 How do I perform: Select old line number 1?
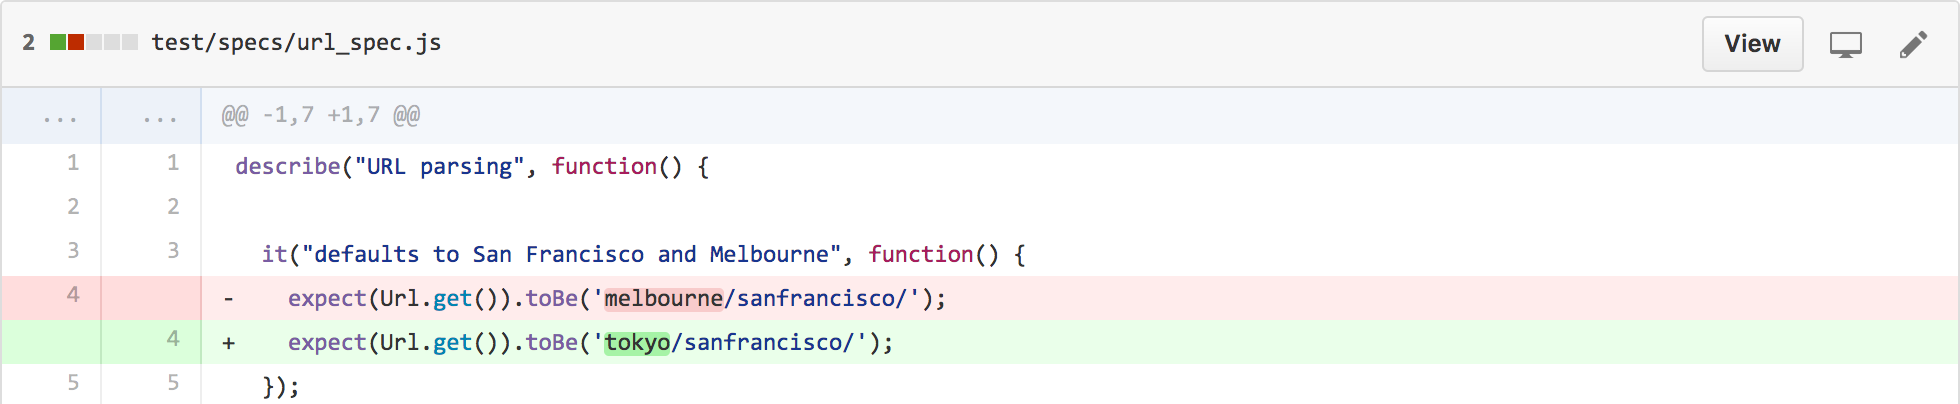(x=73, y=163)
